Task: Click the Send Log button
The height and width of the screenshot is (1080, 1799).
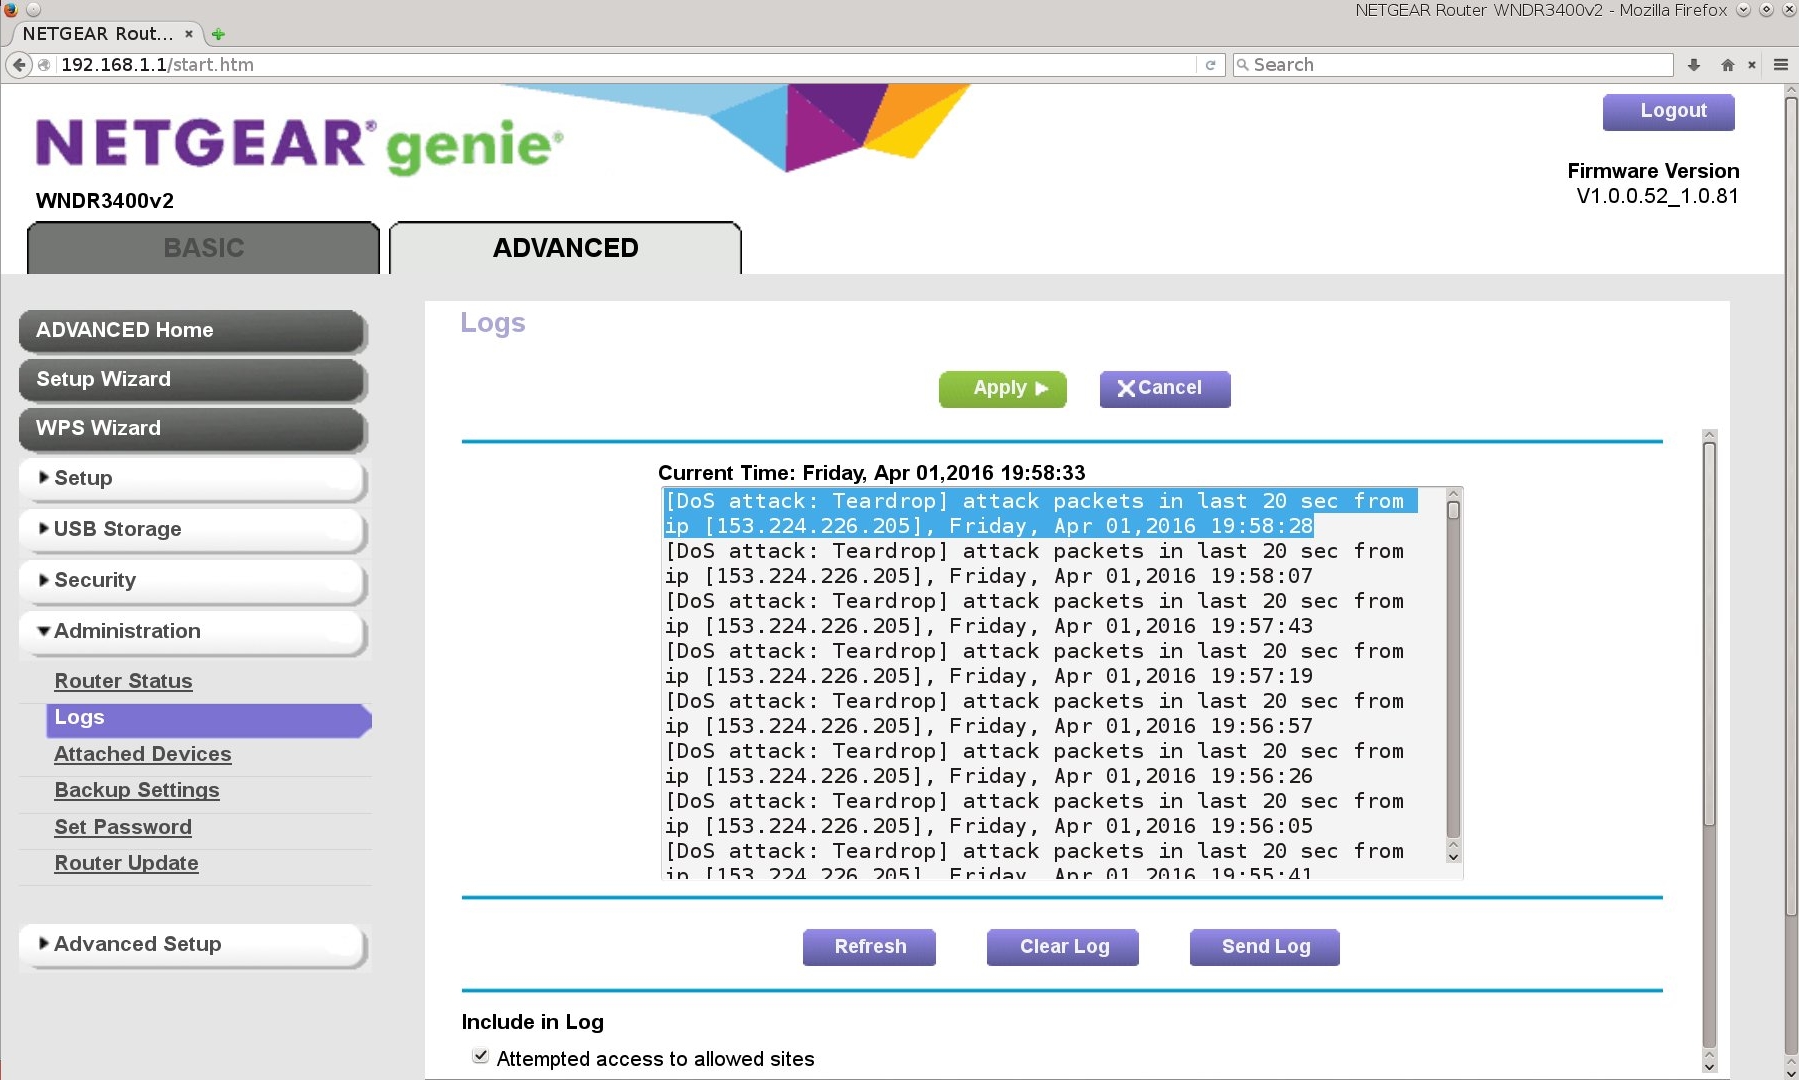Action: 1264,947
